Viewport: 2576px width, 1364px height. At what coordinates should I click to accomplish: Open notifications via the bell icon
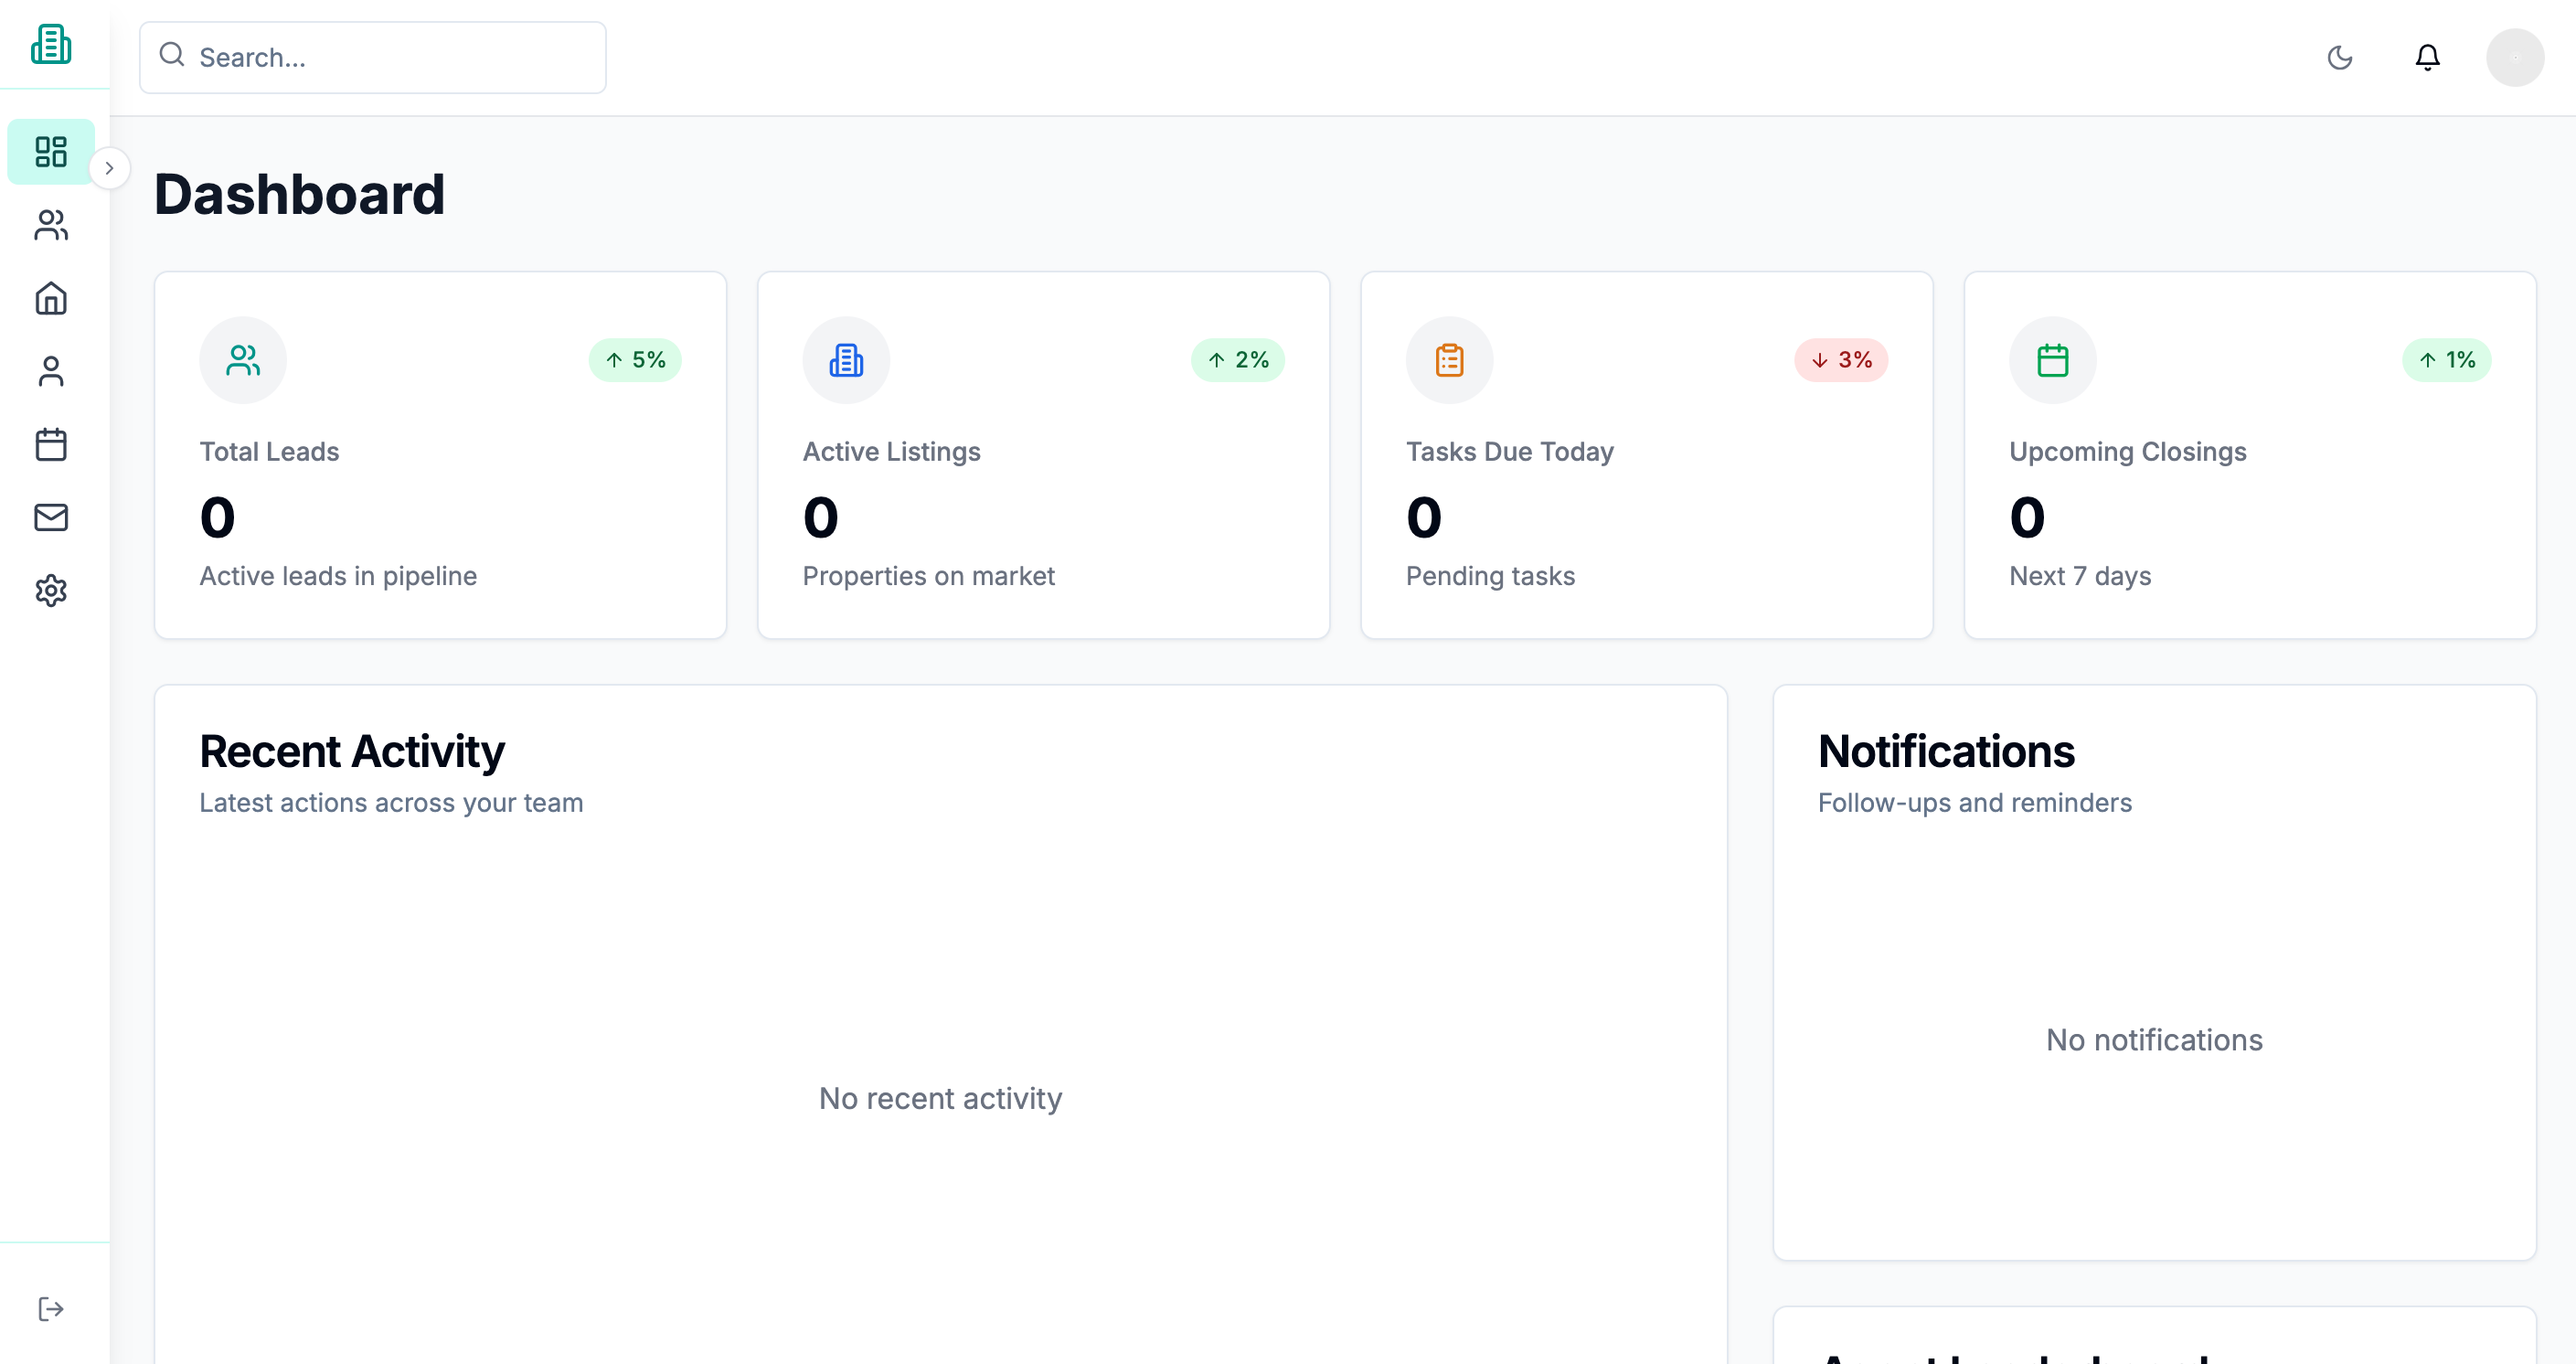tap(2428, 58)
